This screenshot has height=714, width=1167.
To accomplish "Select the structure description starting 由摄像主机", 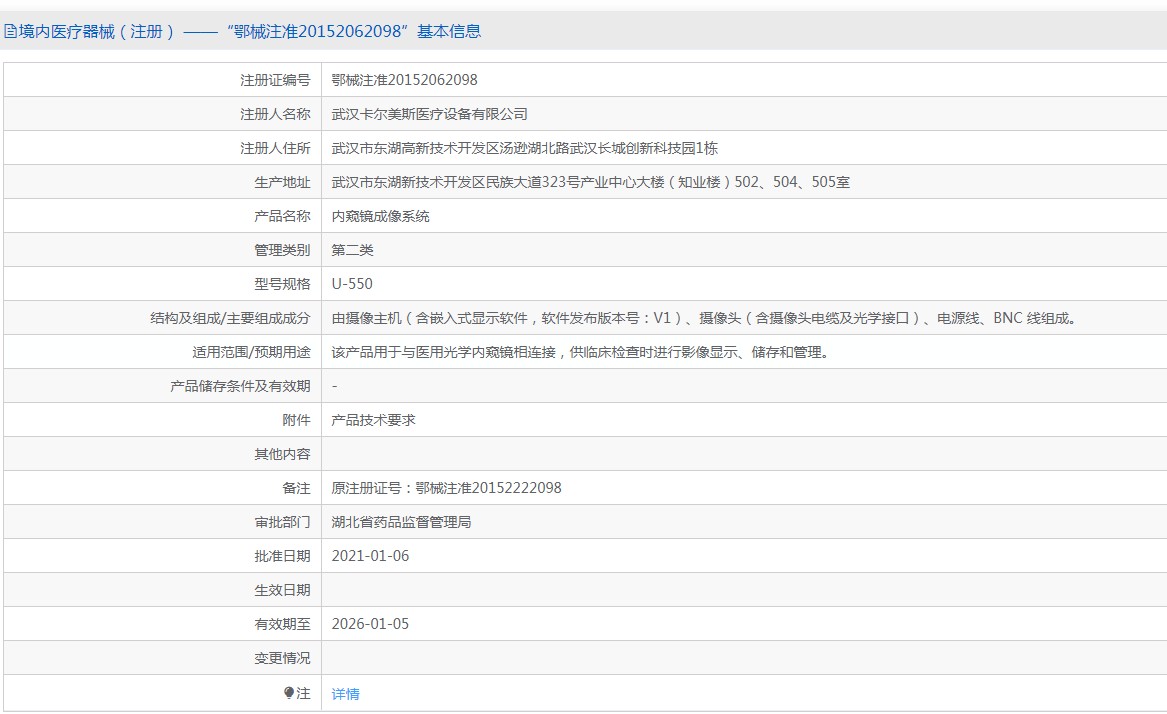I will pos(703,318).
